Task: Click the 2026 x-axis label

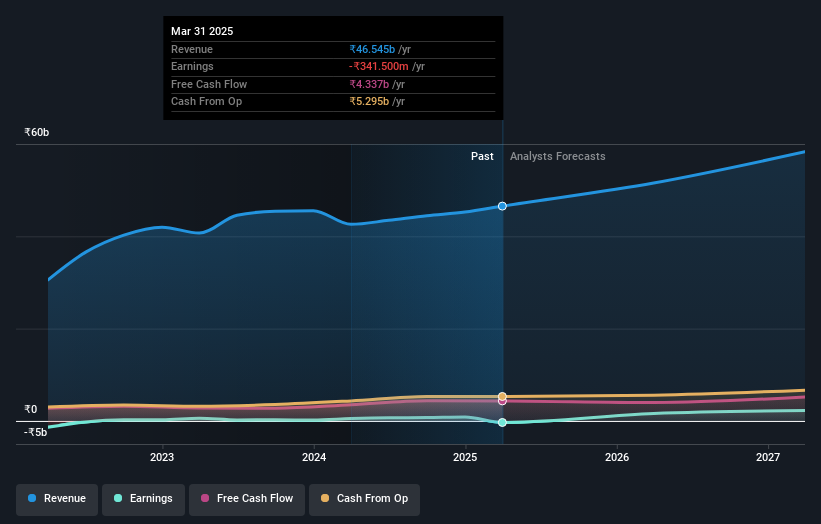Action: tap(617, 458)
